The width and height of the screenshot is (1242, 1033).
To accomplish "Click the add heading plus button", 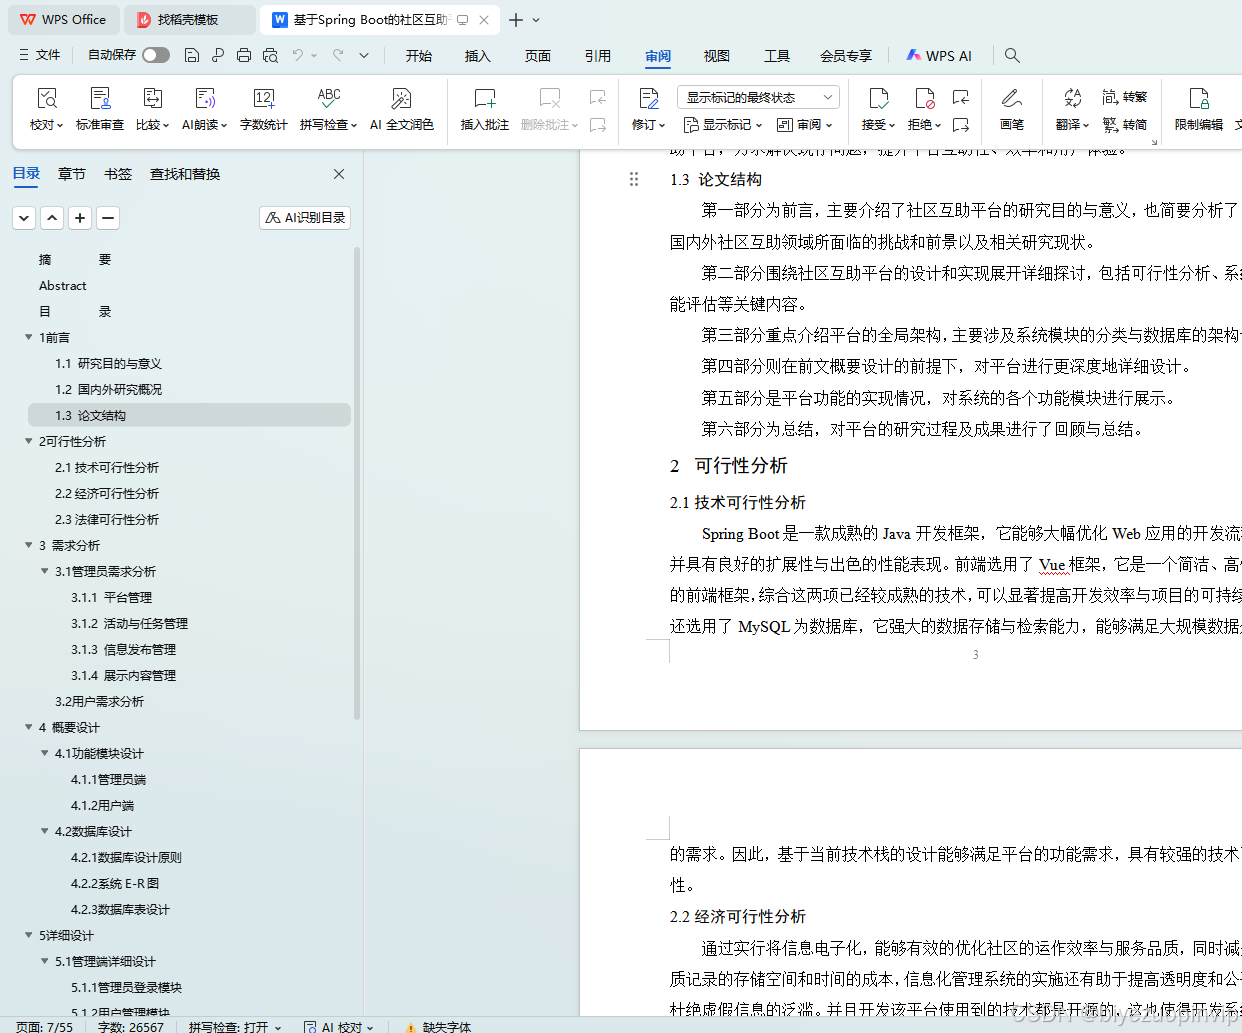I will (80, 217).
